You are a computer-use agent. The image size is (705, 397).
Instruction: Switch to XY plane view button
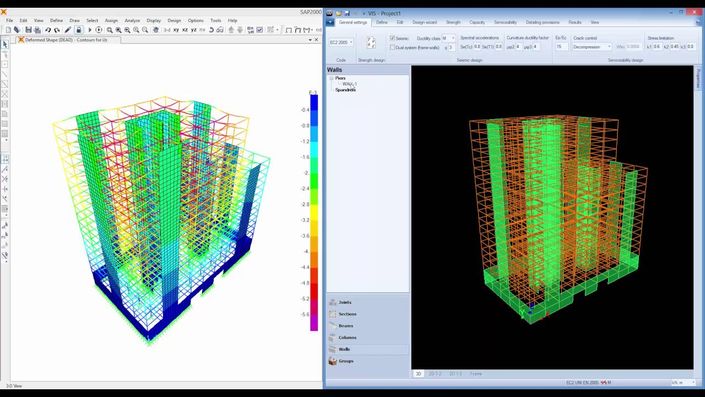[x=176, y=30]
